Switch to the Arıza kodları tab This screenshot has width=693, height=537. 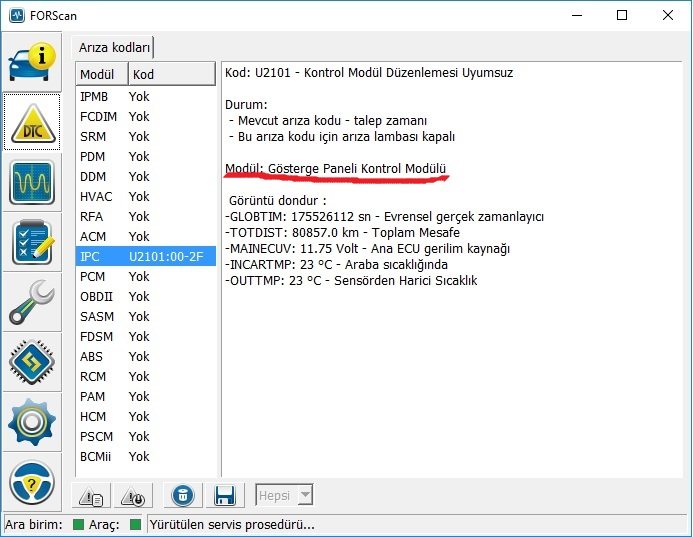pos(114,47)
